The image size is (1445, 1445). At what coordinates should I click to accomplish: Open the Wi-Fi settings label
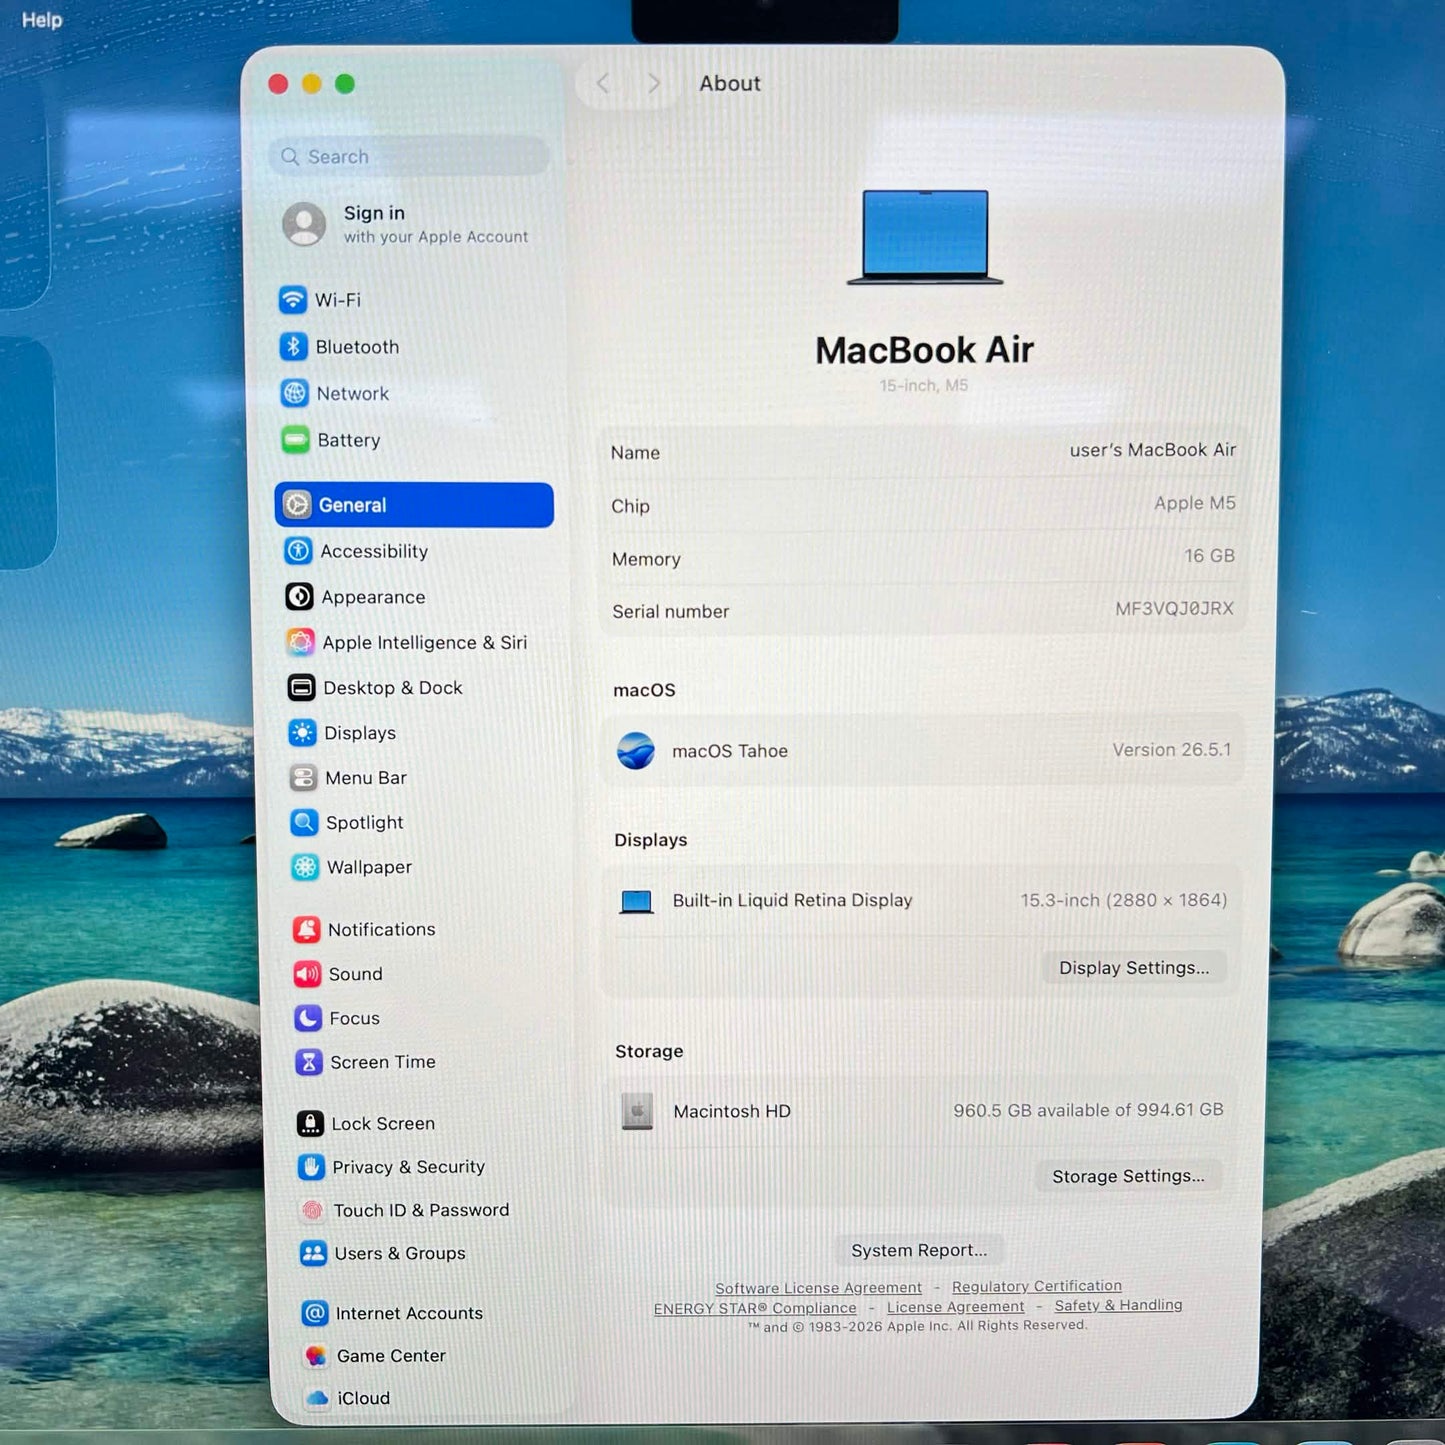point(338,300)
